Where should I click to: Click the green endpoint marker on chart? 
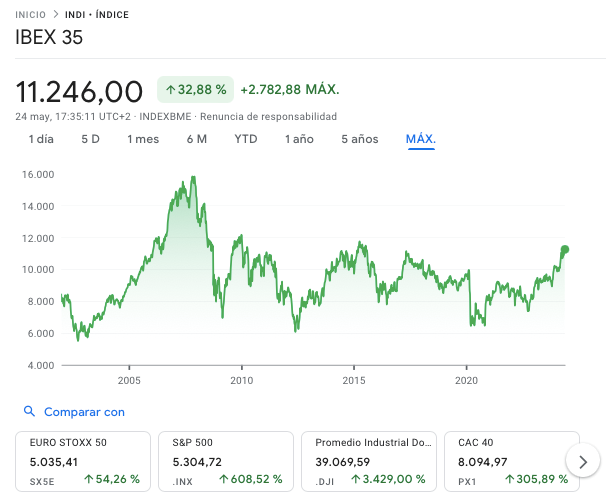[x=565, y=249]
